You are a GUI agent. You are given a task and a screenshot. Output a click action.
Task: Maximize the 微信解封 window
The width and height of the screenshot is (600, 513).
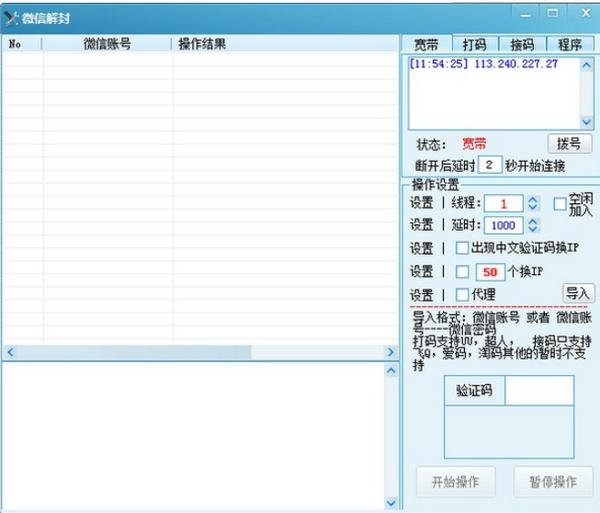pos(552,13)
